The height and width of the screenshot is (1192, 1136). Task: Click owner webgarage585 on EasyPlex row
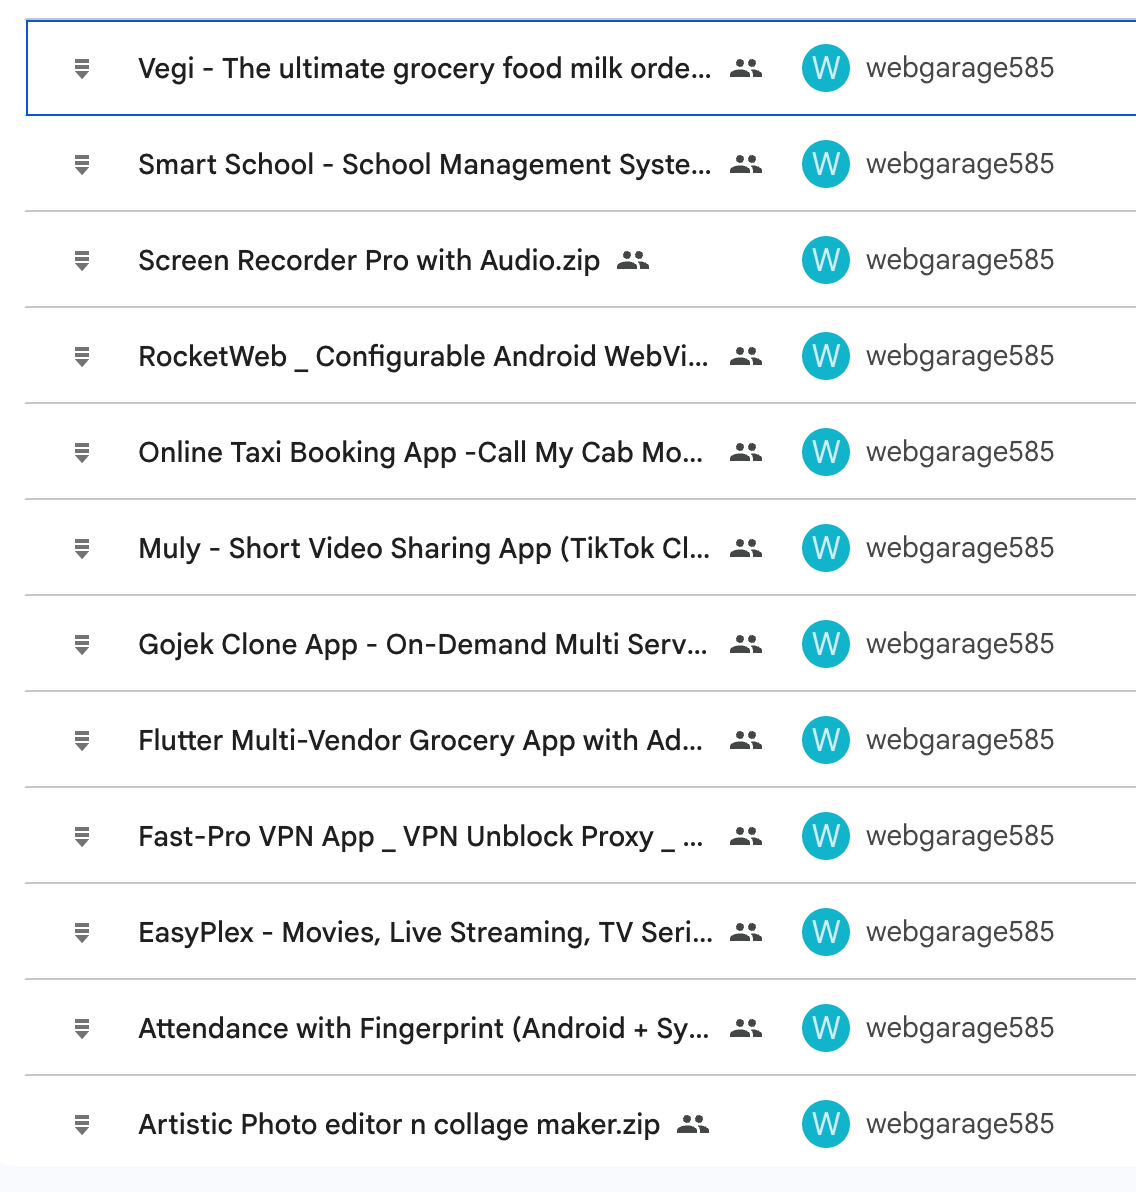(x=960, y=932)
